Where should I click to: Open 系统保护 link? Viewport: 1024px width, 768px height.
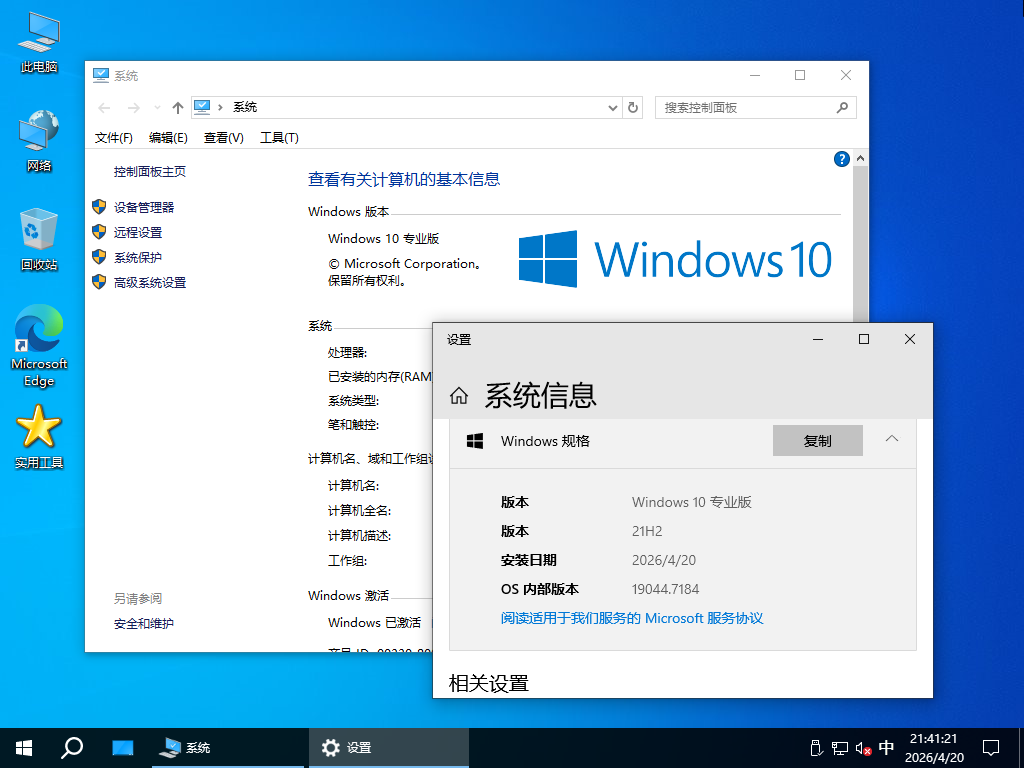[x=138, y=257]
